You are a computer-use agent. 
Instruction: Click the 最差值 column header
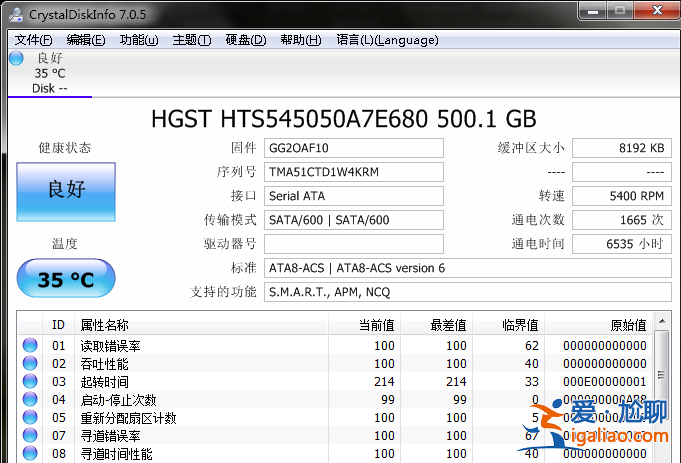[x=436, y=325]
